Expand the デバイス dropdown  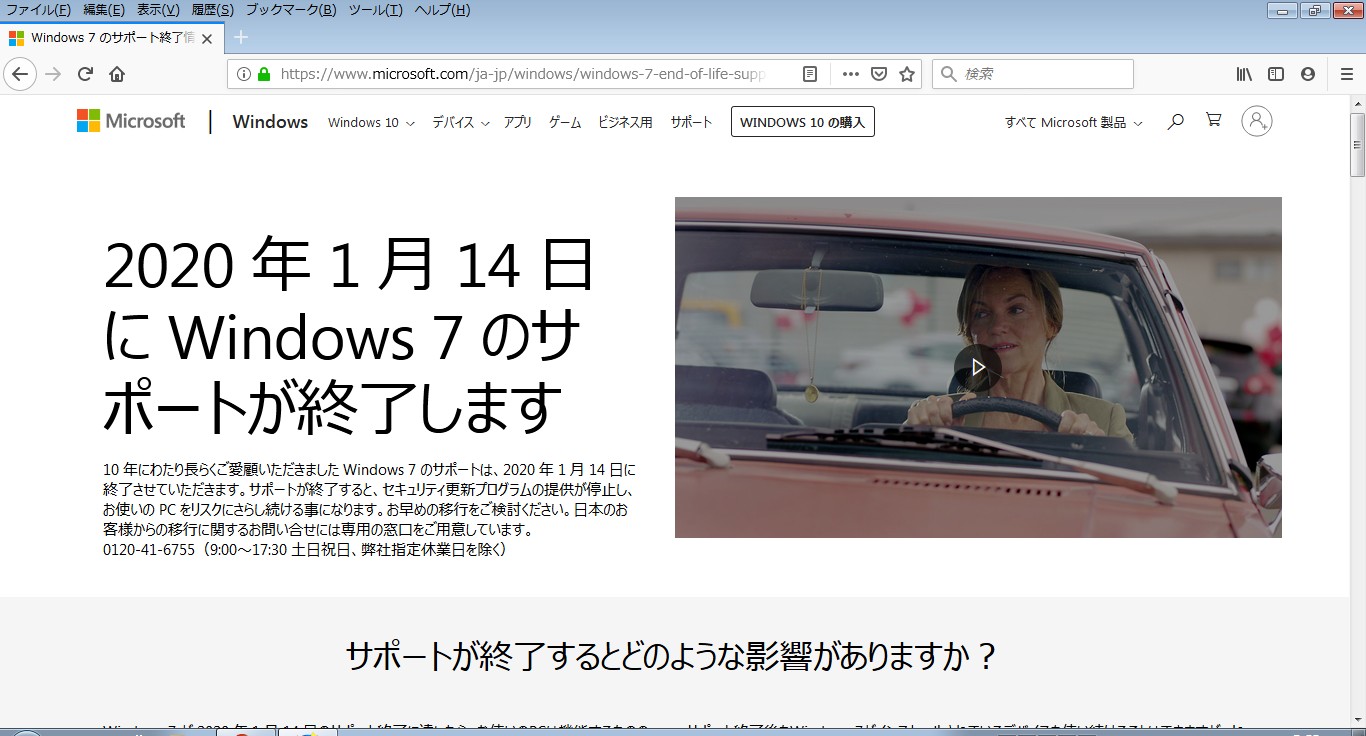(461, 122)
